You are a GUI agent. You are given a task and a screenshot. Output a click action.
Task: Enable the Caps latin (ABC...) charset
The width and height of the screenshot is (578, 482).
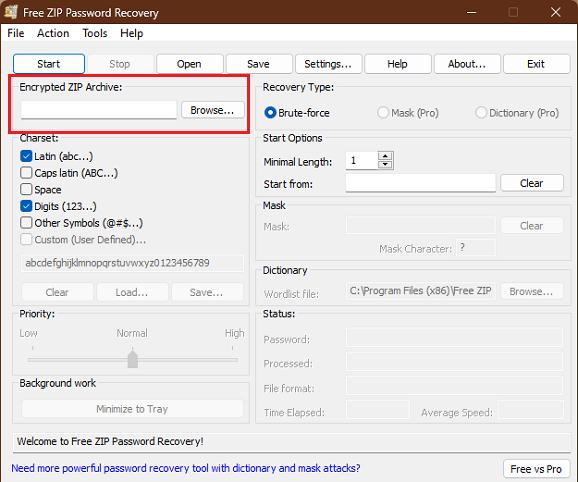click(x=26, y=173)
